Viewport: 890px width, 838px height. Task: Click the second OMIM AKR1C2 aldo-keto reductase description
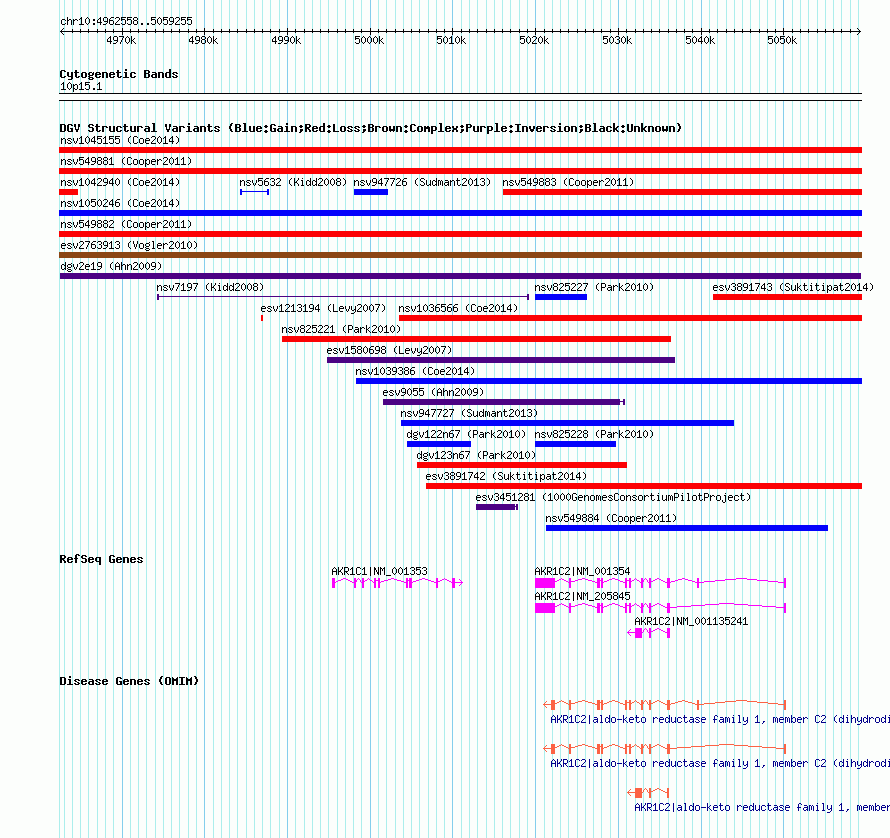coord(720,764)
